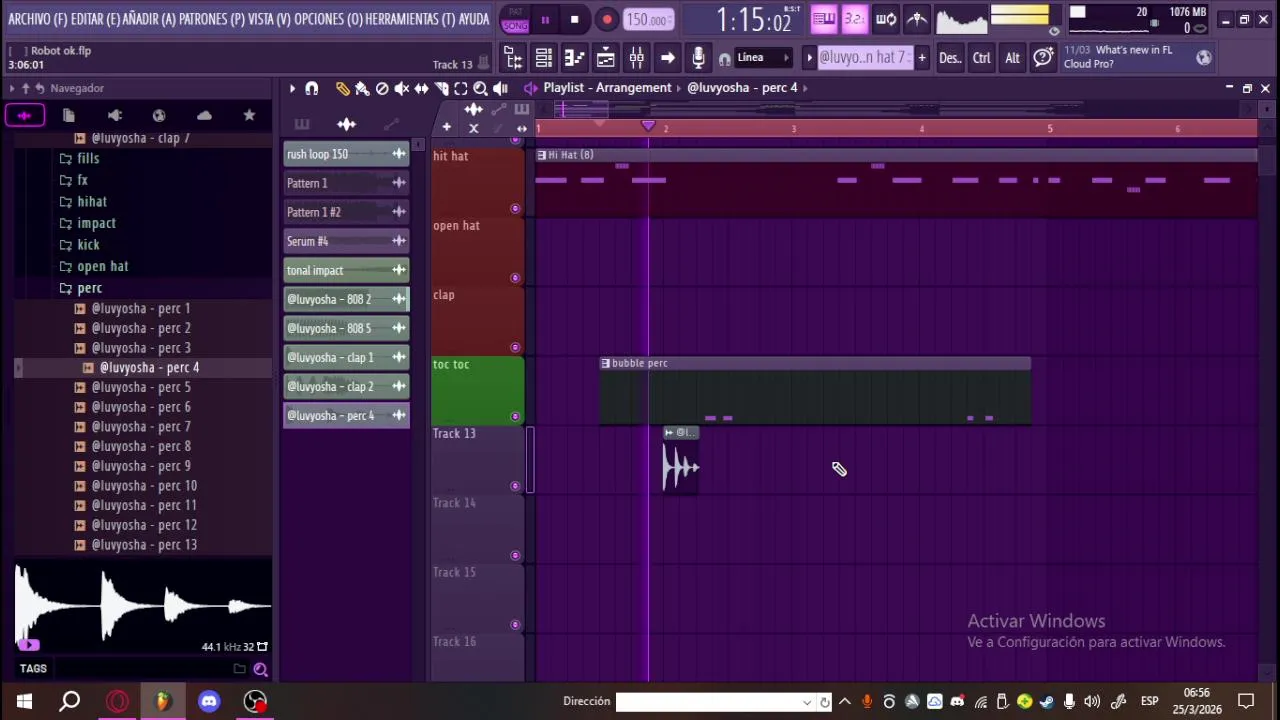Select the browser waveform tab icon
1280x720 pixels.
[24, 116]
